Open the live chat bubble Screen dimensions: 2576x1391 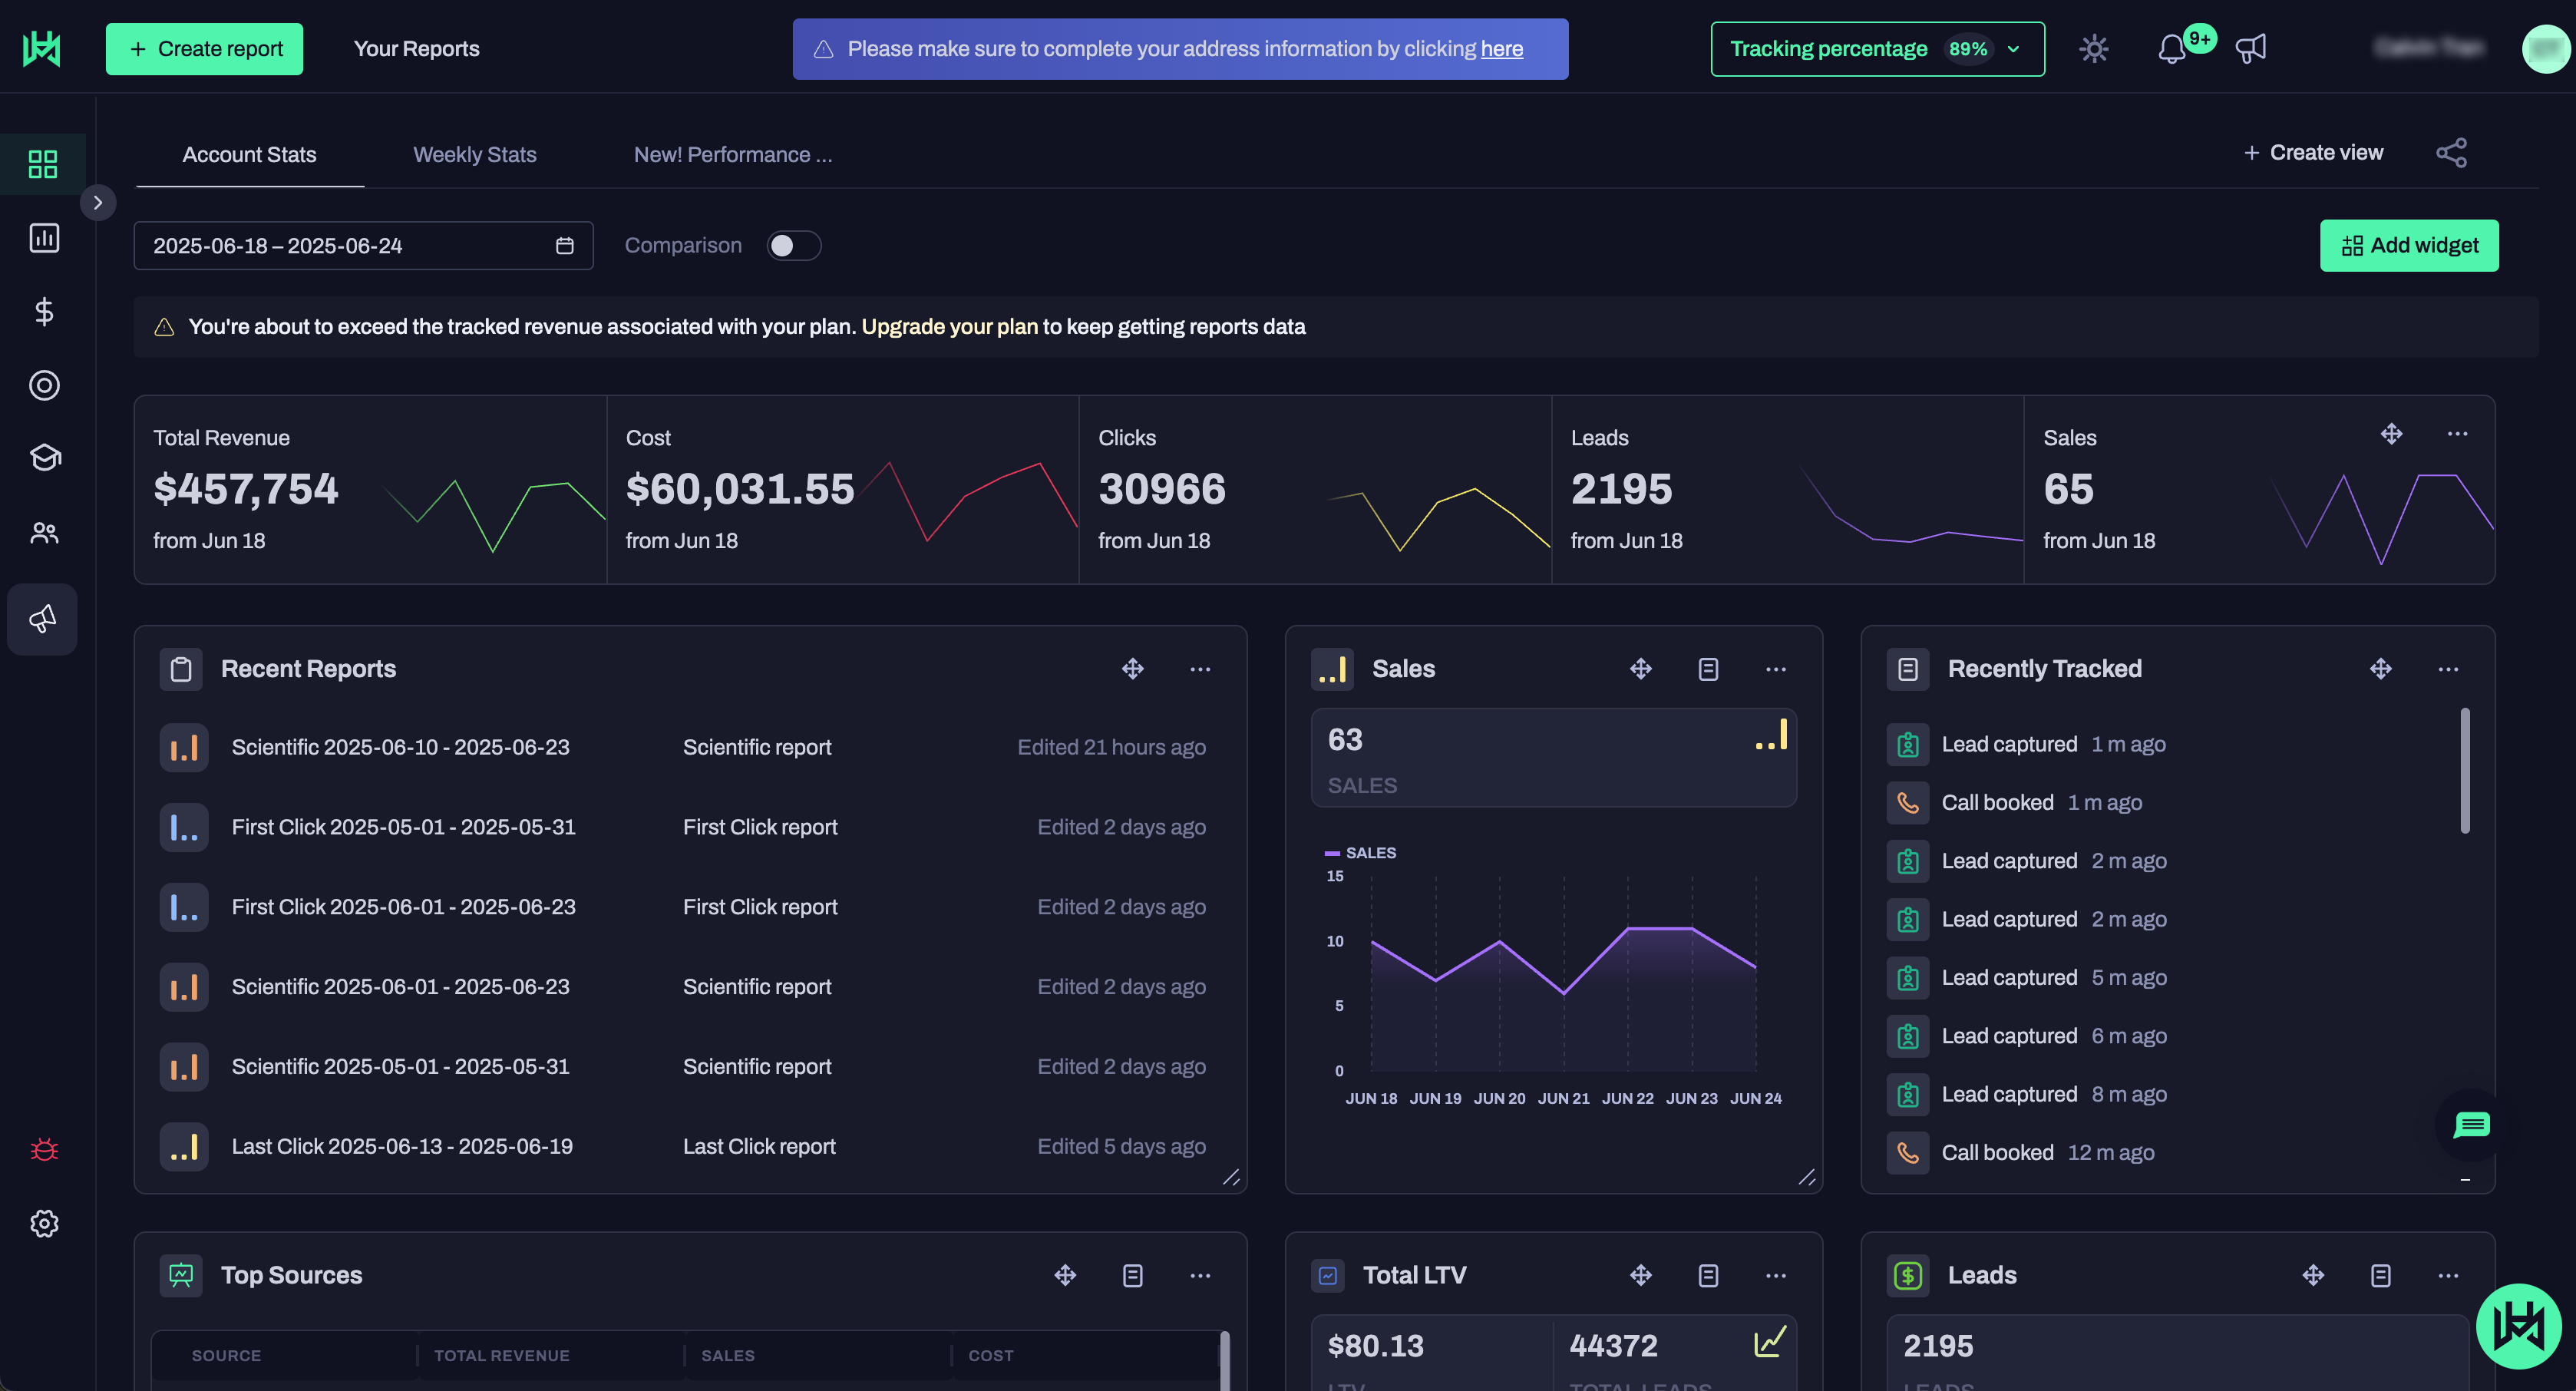(x=2471, y=1125)
